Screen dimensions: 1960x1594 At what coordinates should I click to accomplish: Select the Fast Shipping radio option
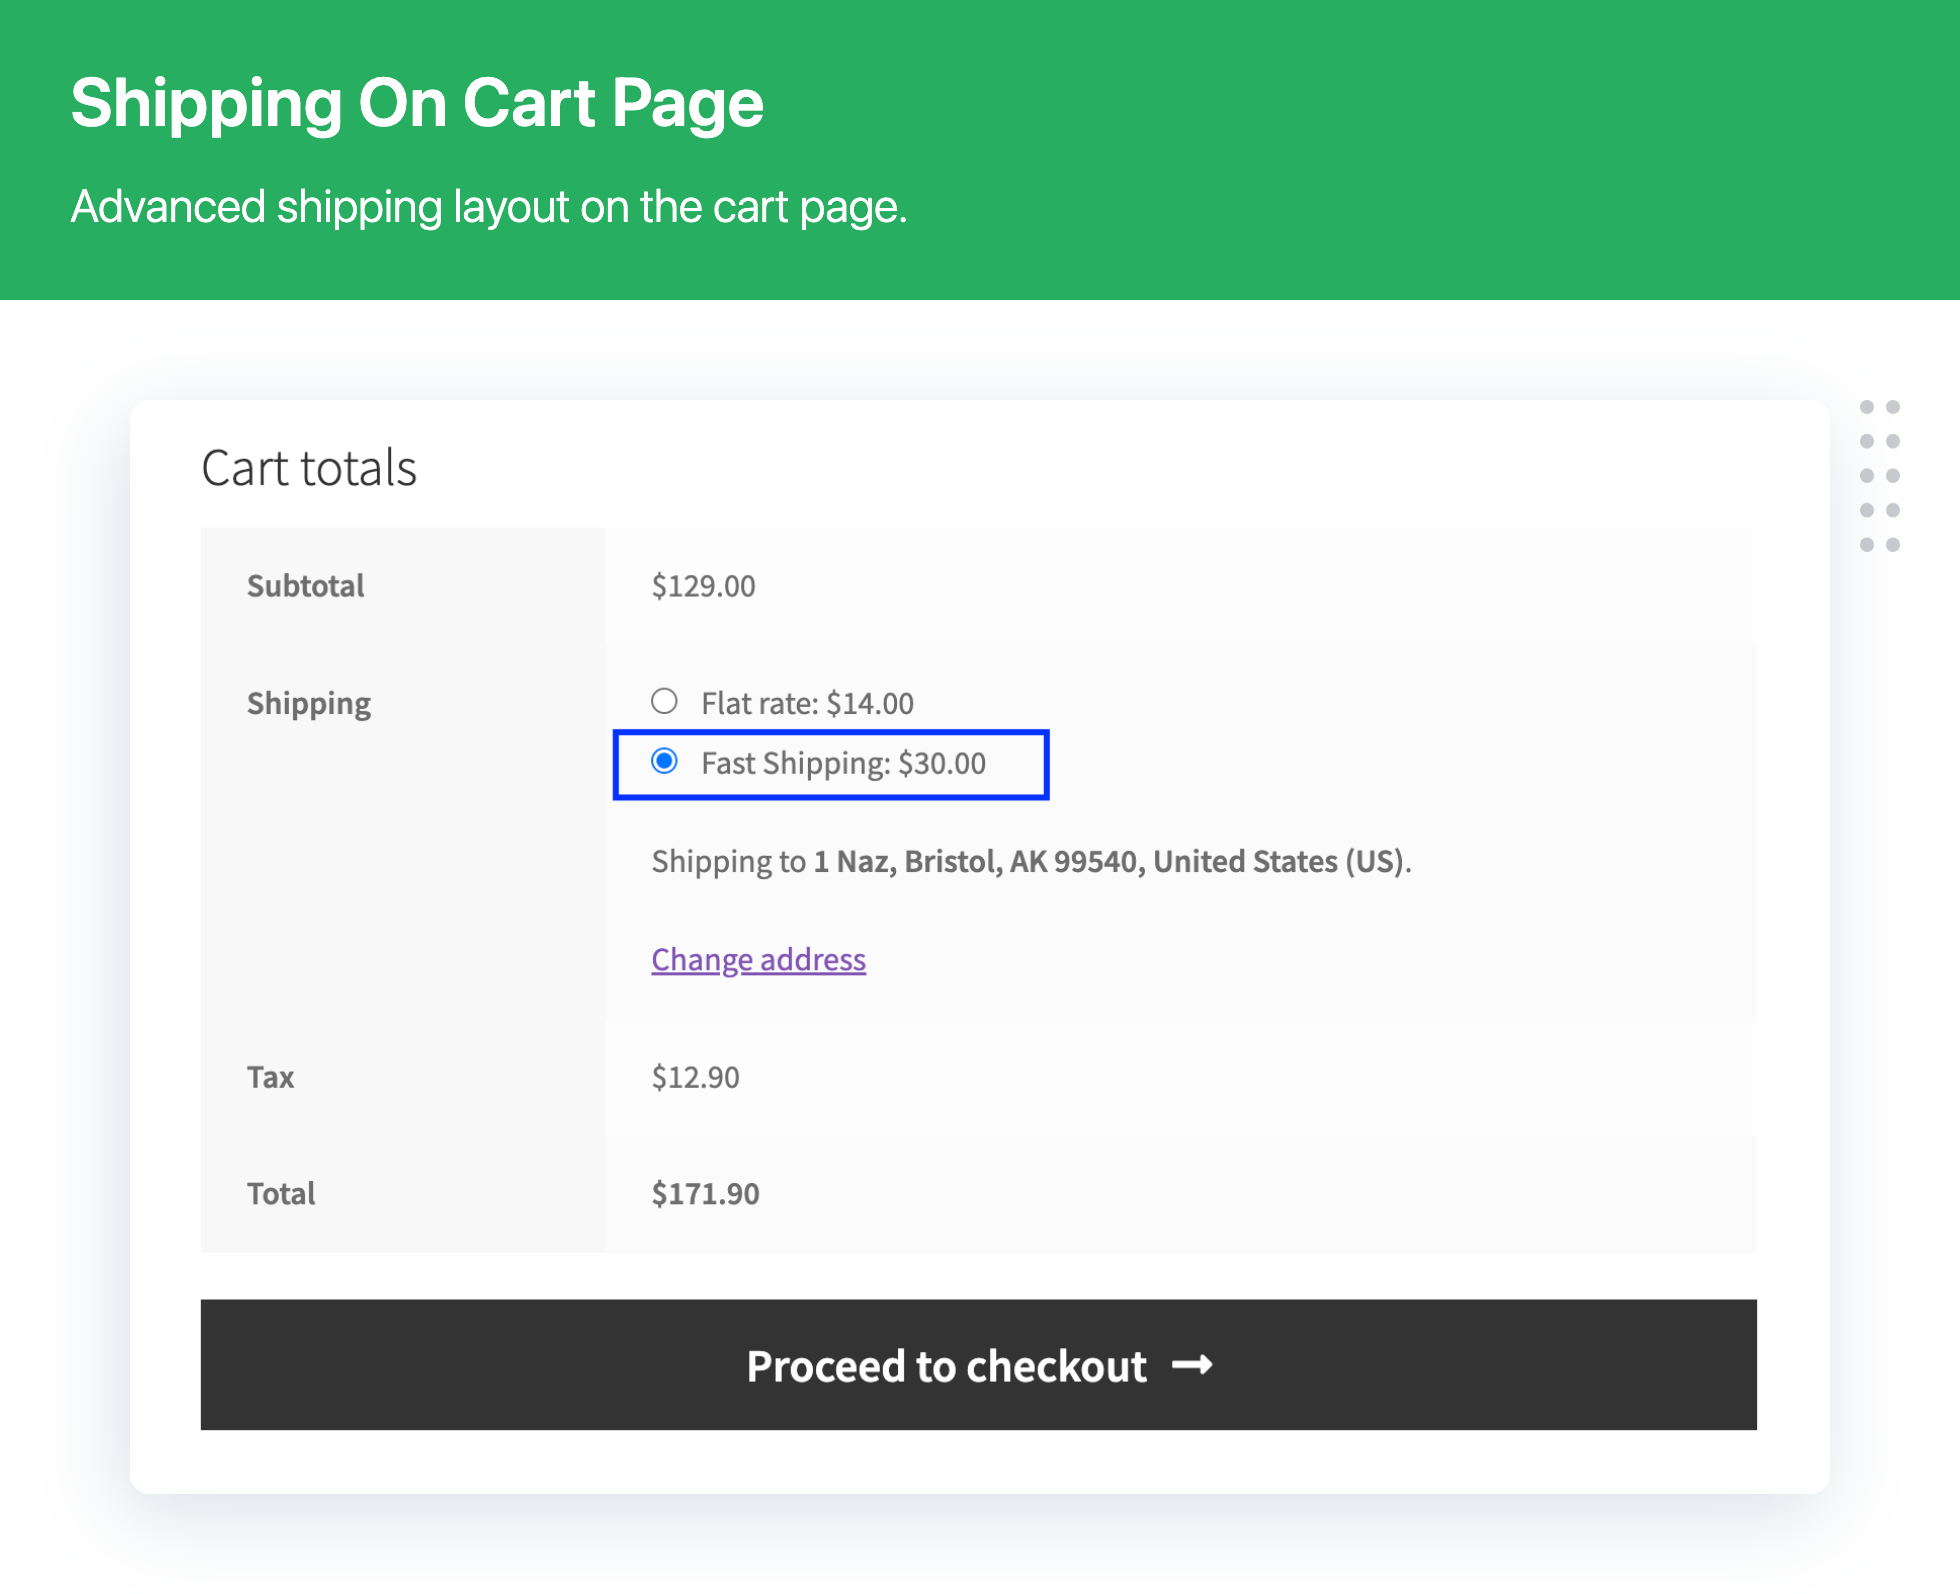(664, 762)
